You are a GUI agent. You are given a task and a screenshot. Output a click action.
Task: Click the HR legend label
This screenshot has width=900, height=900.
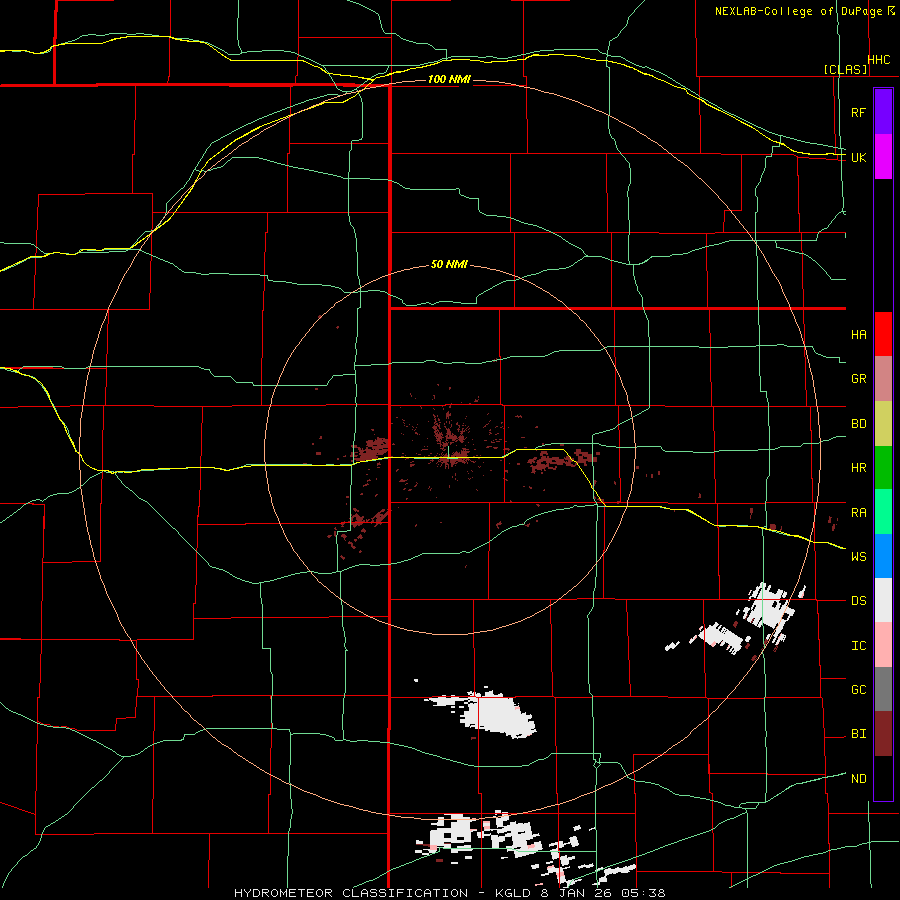pyautogui.click(x=858, y=468)
